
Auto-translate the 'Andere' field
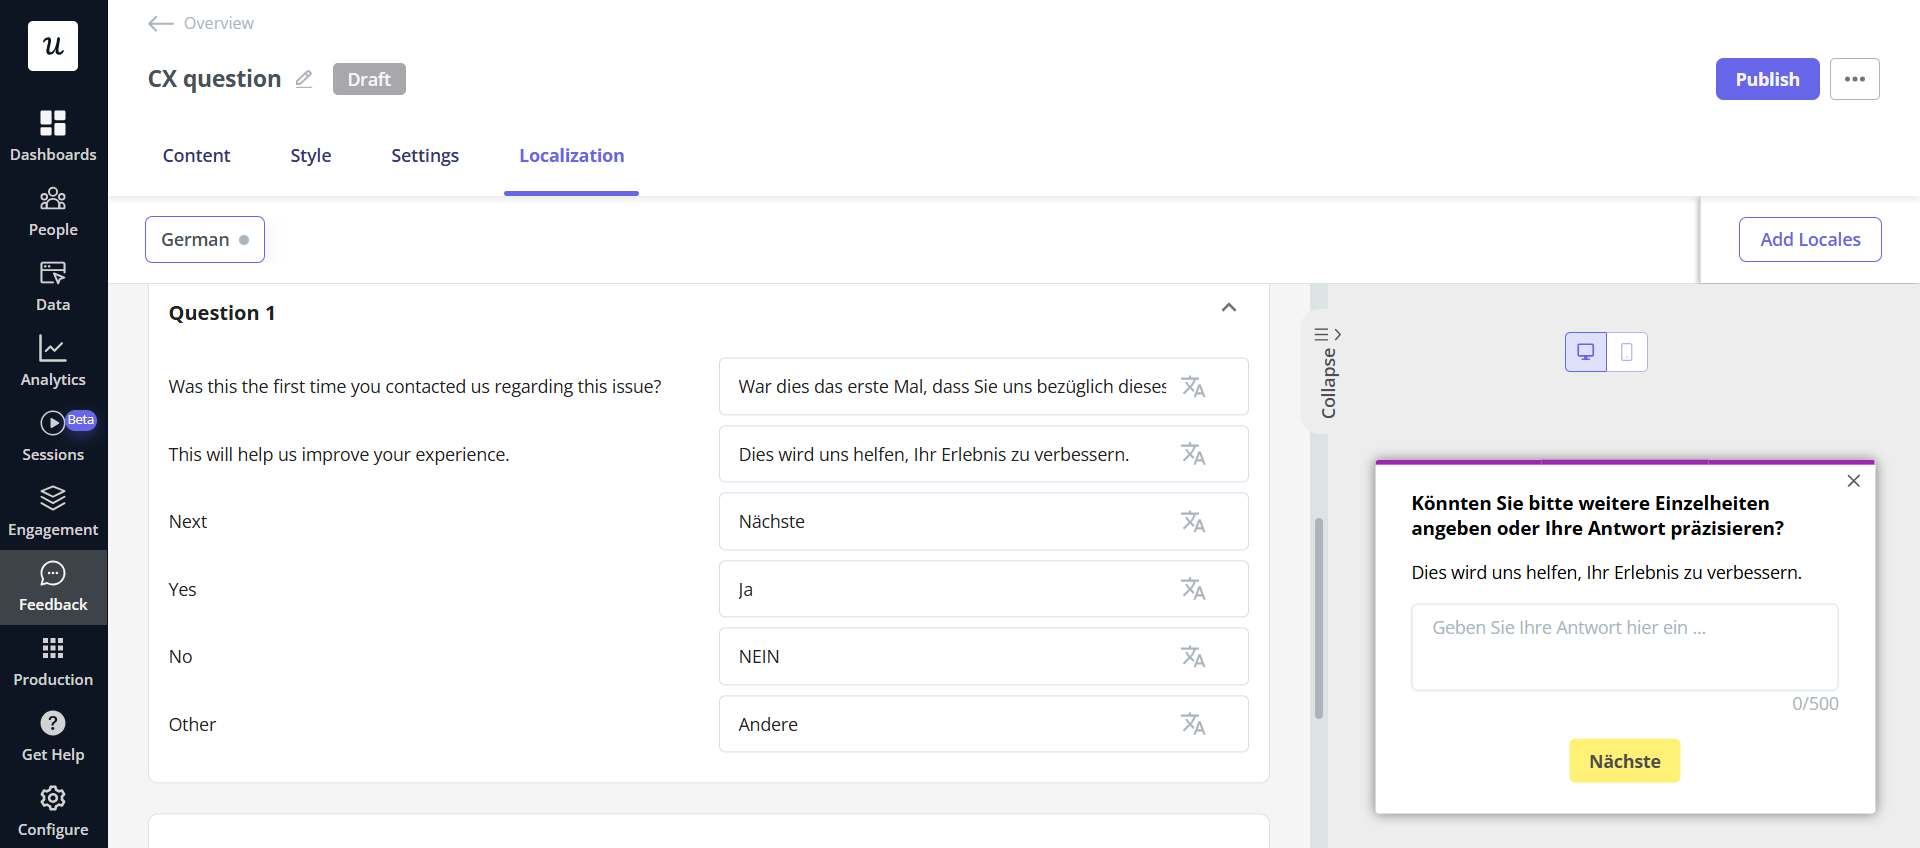pos(1193,724)
